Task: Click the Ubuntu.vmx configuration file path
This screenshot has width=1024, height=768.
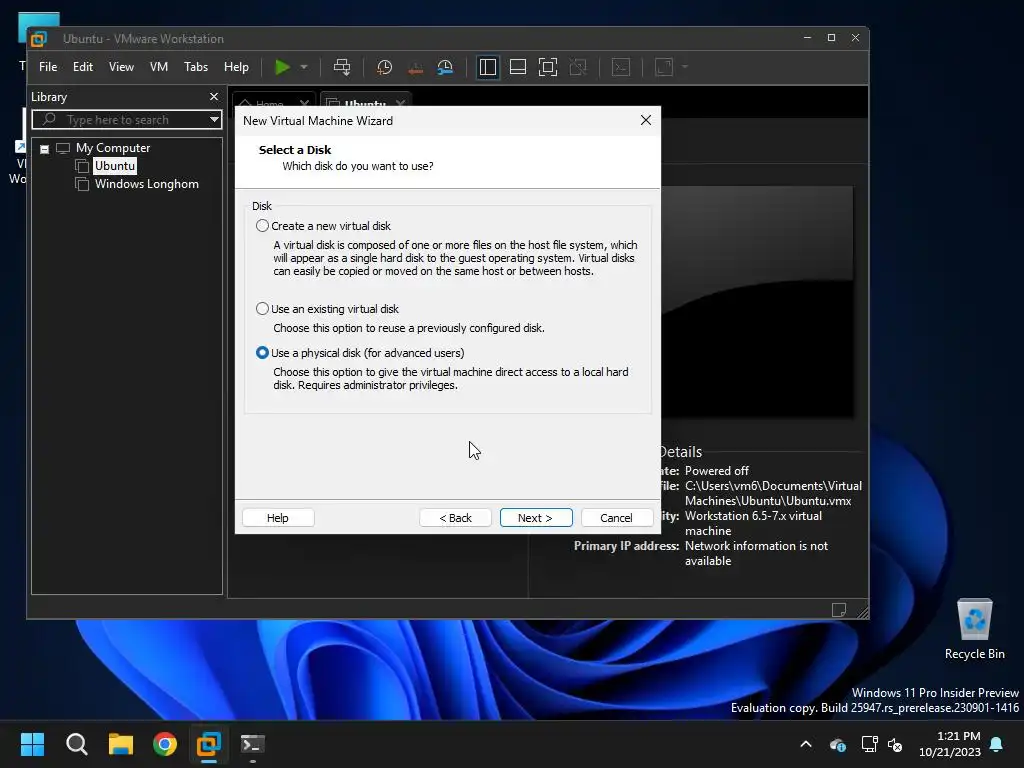Action: (x=773, y=493)
